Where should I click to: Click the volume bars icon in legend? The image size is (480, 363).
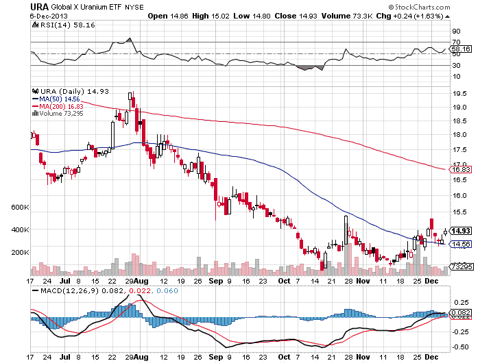[35, 113]
